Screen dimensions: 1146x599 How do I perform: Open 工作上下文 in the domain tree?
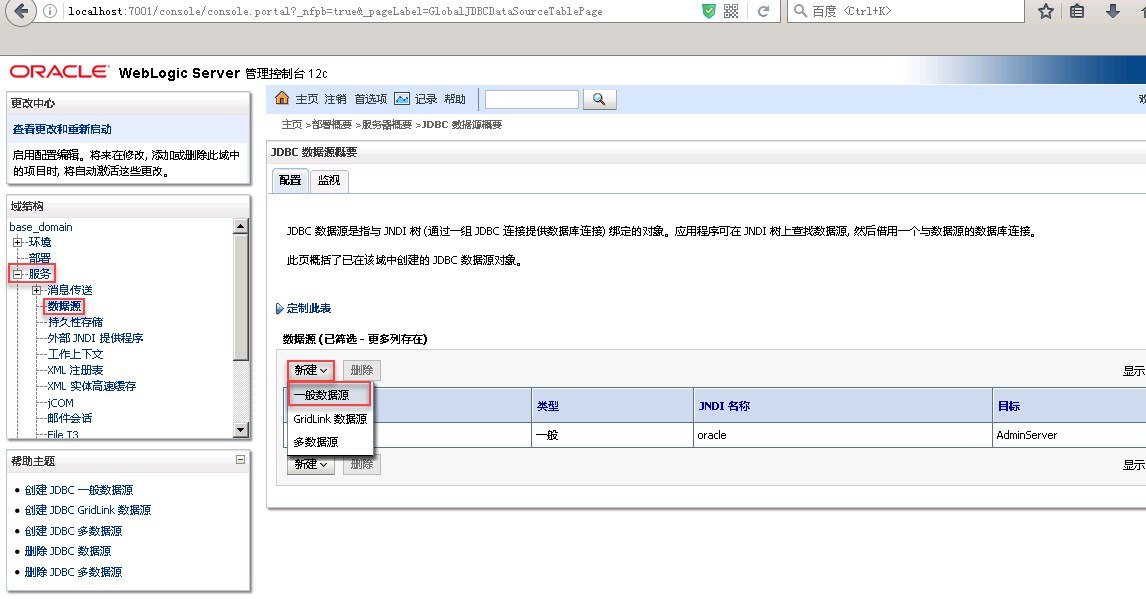click(x=75, y=354)
